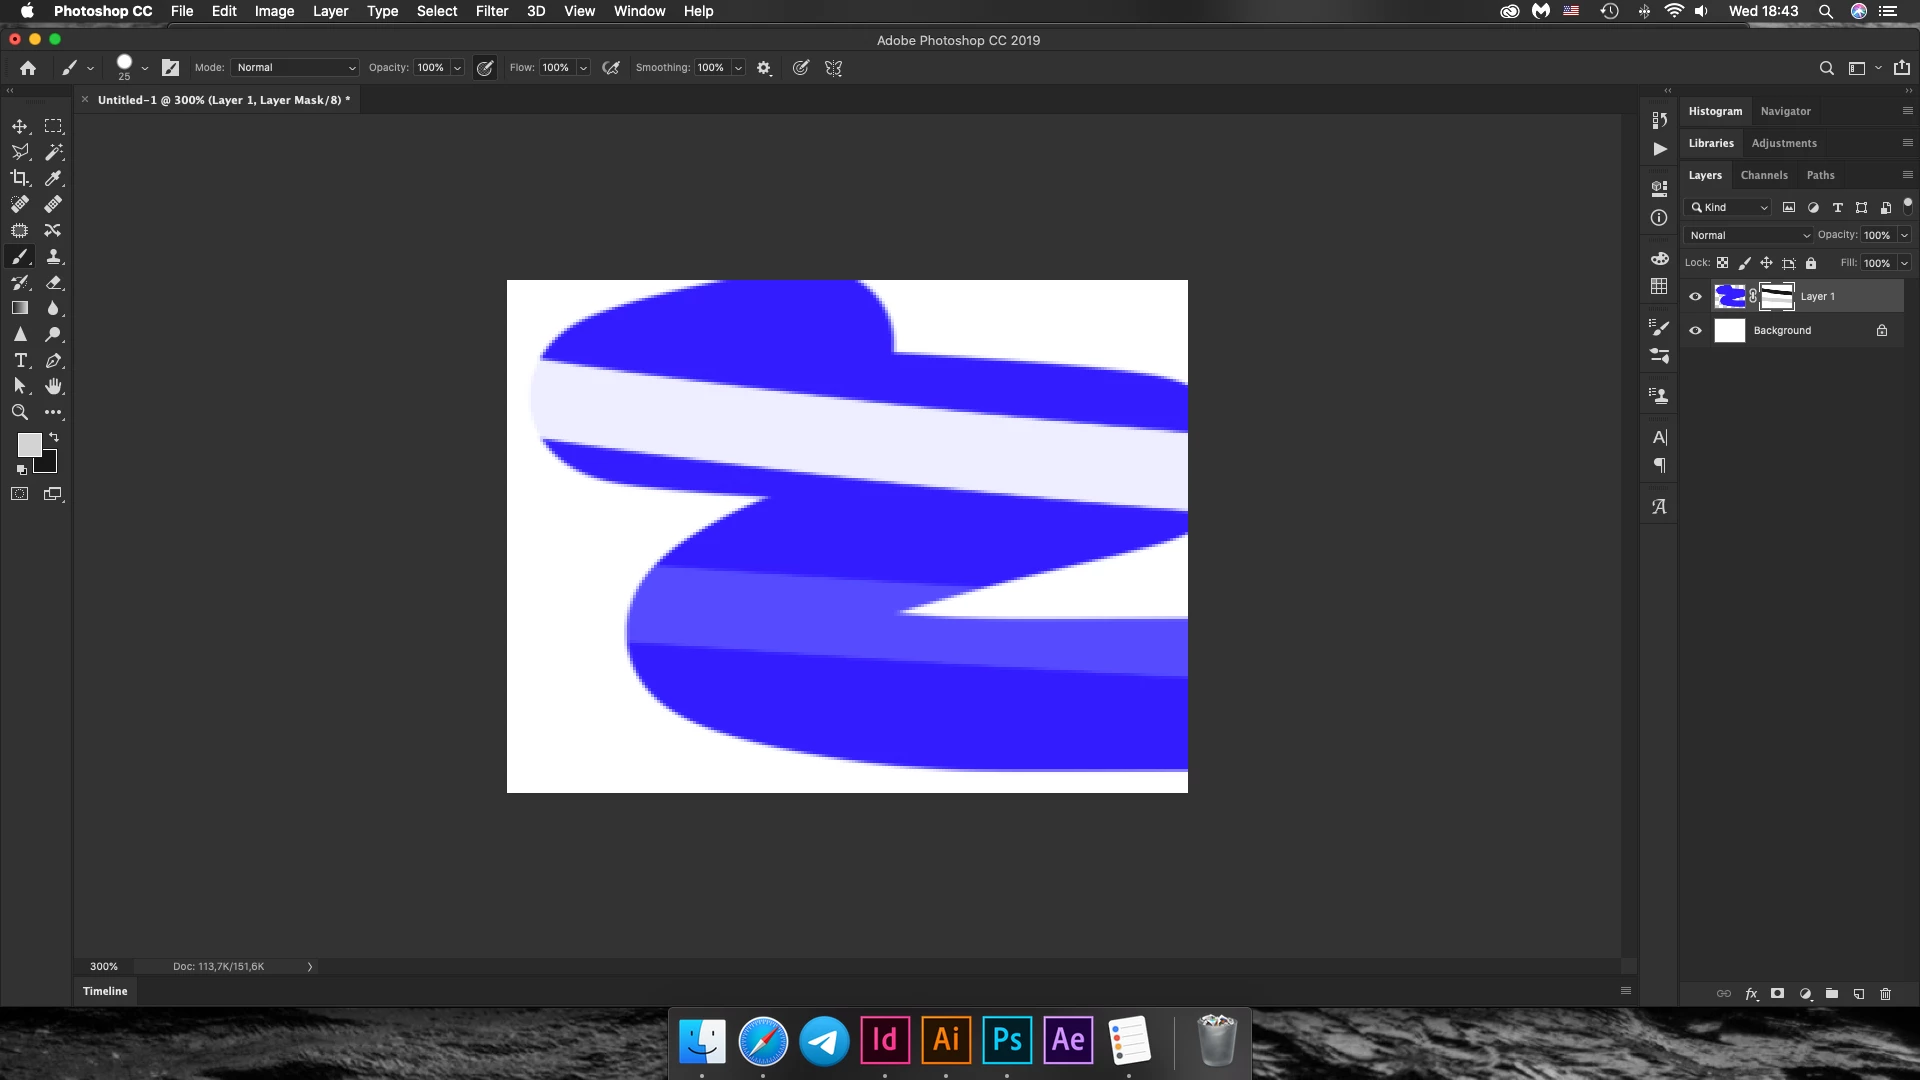Select the Eraser tool
The image size is (1920, 1080).
pyautogui.click(x=54, y=283)
